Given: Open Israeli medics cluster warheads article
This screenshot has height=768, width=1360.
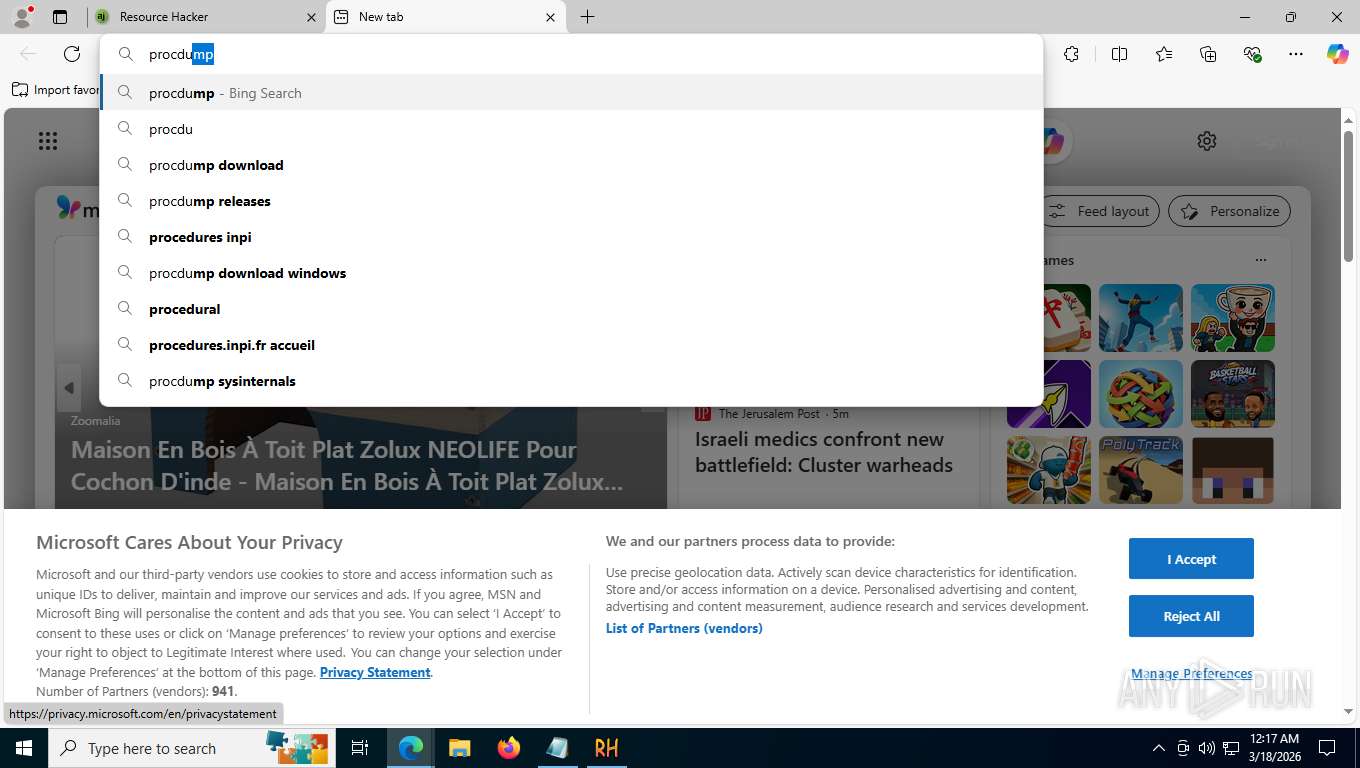Looking at the screenshot, I should pos(824,452).
